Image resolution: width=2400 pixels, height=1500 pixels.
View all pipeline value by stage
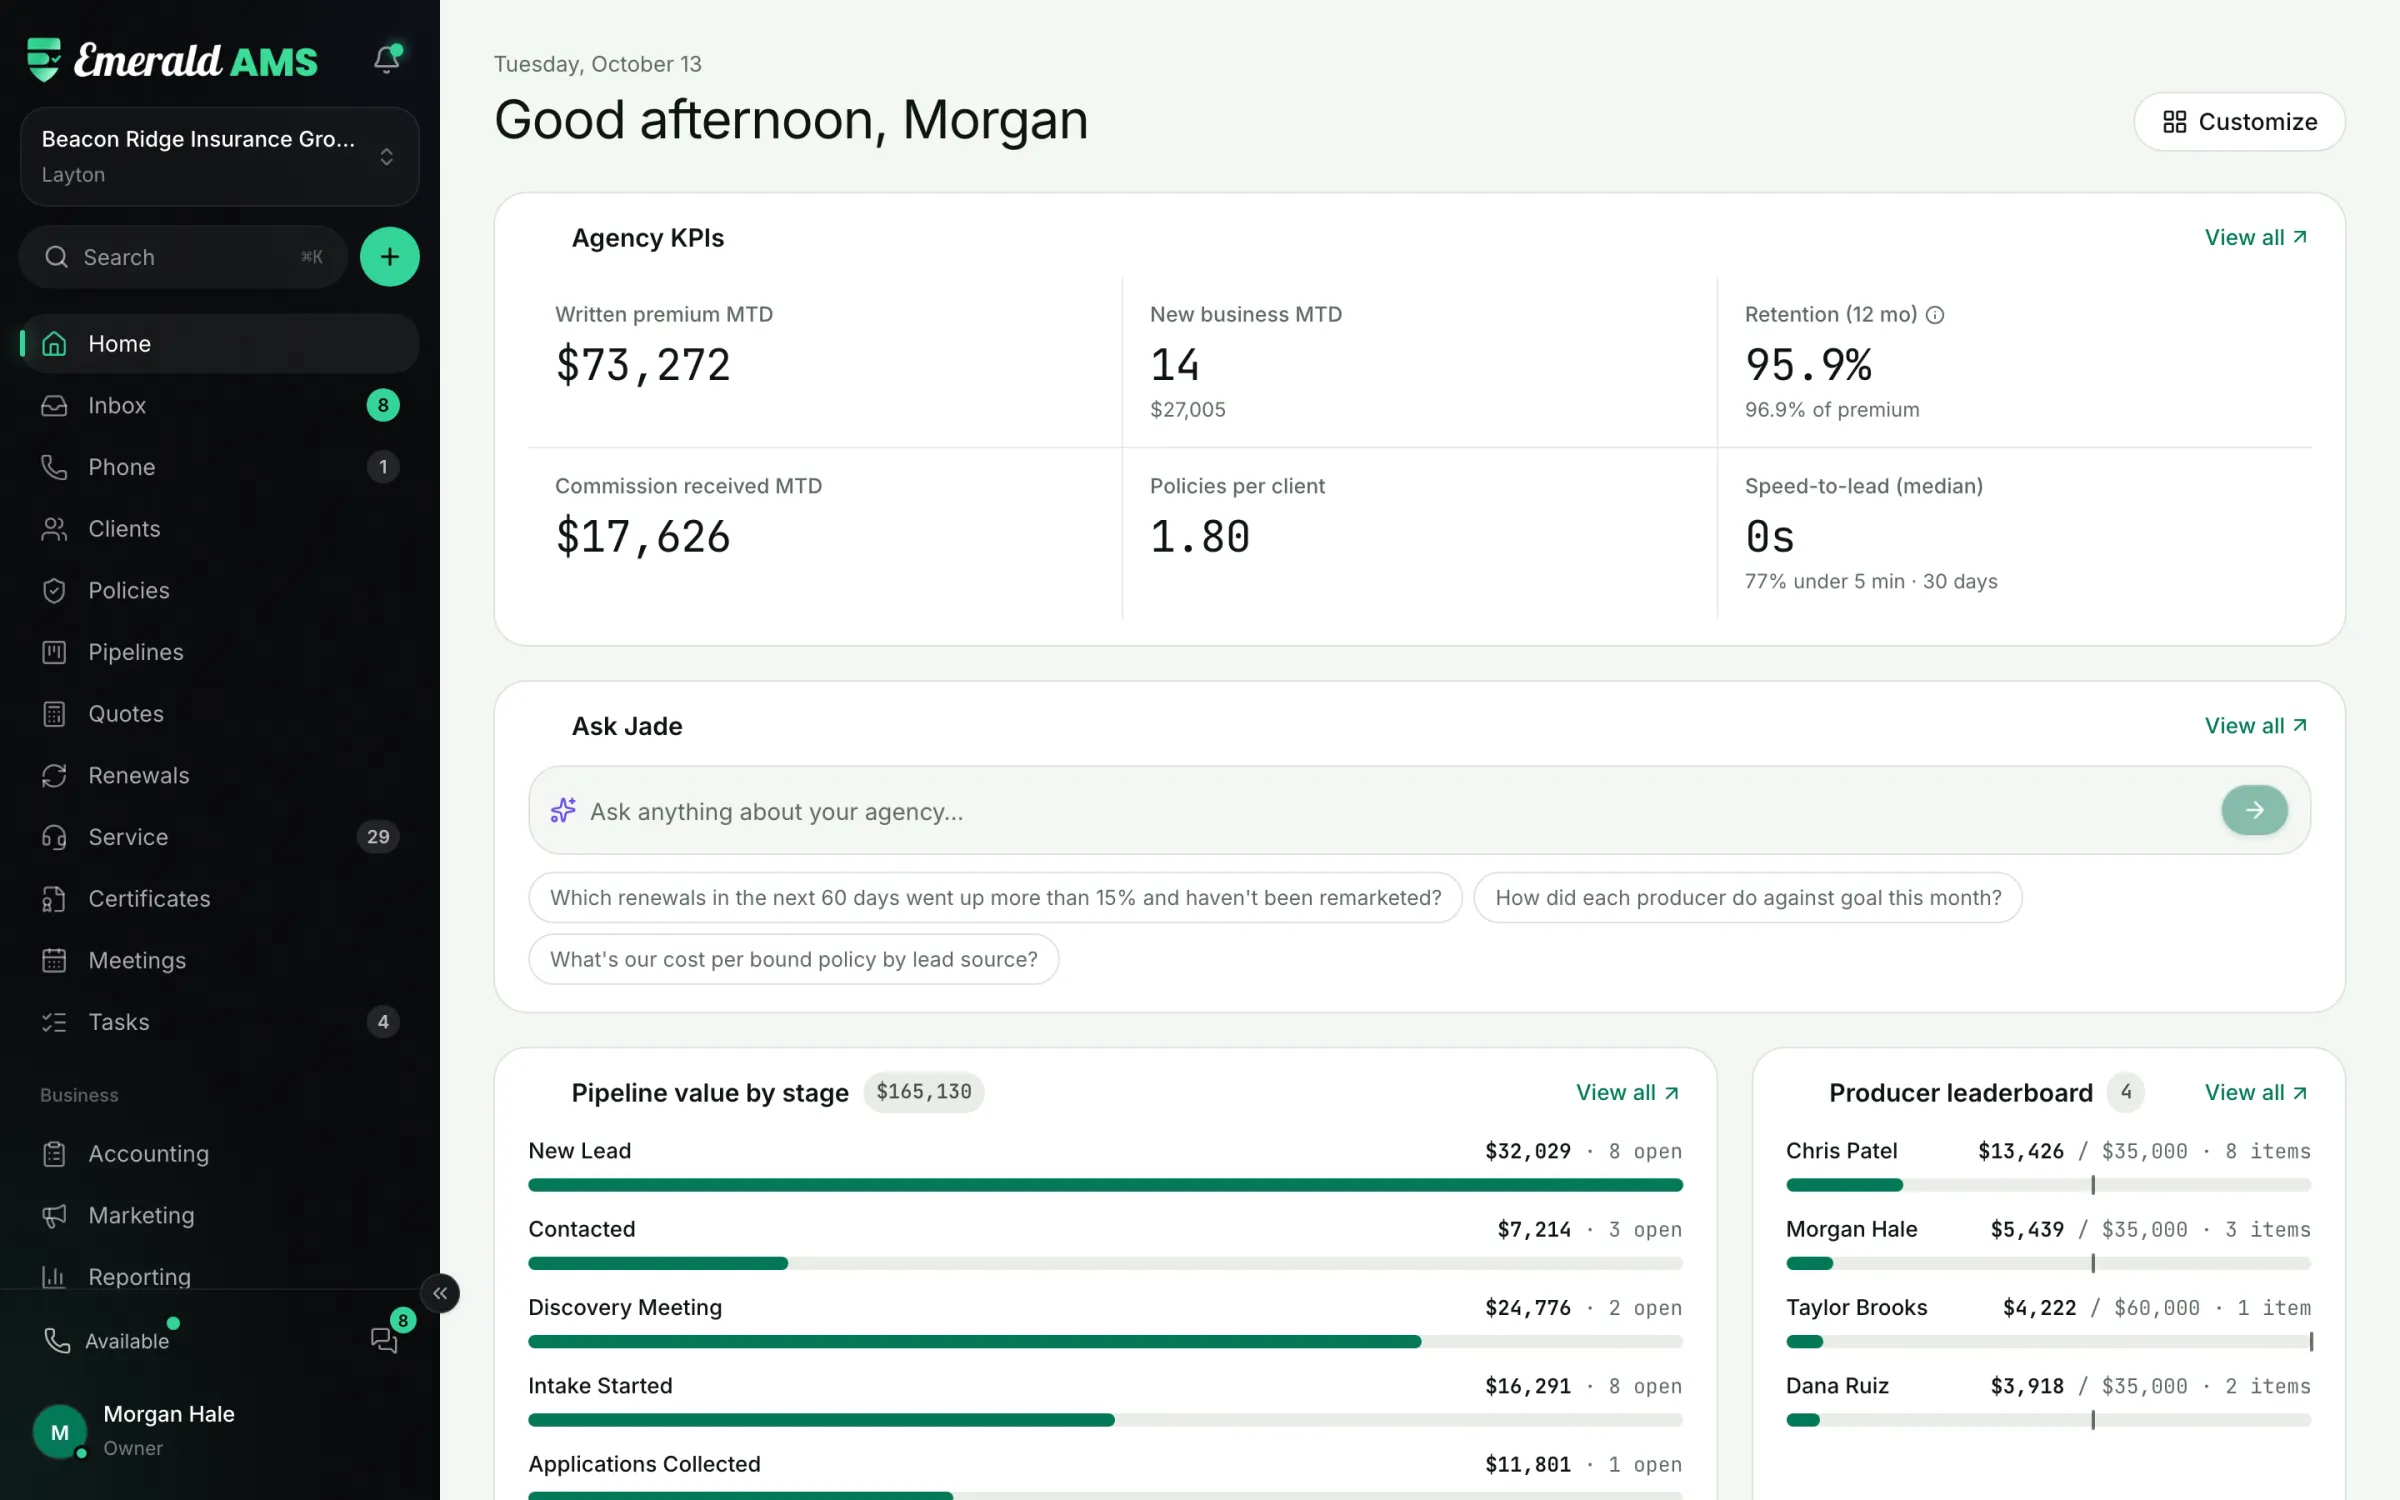coord(1628,1093)
